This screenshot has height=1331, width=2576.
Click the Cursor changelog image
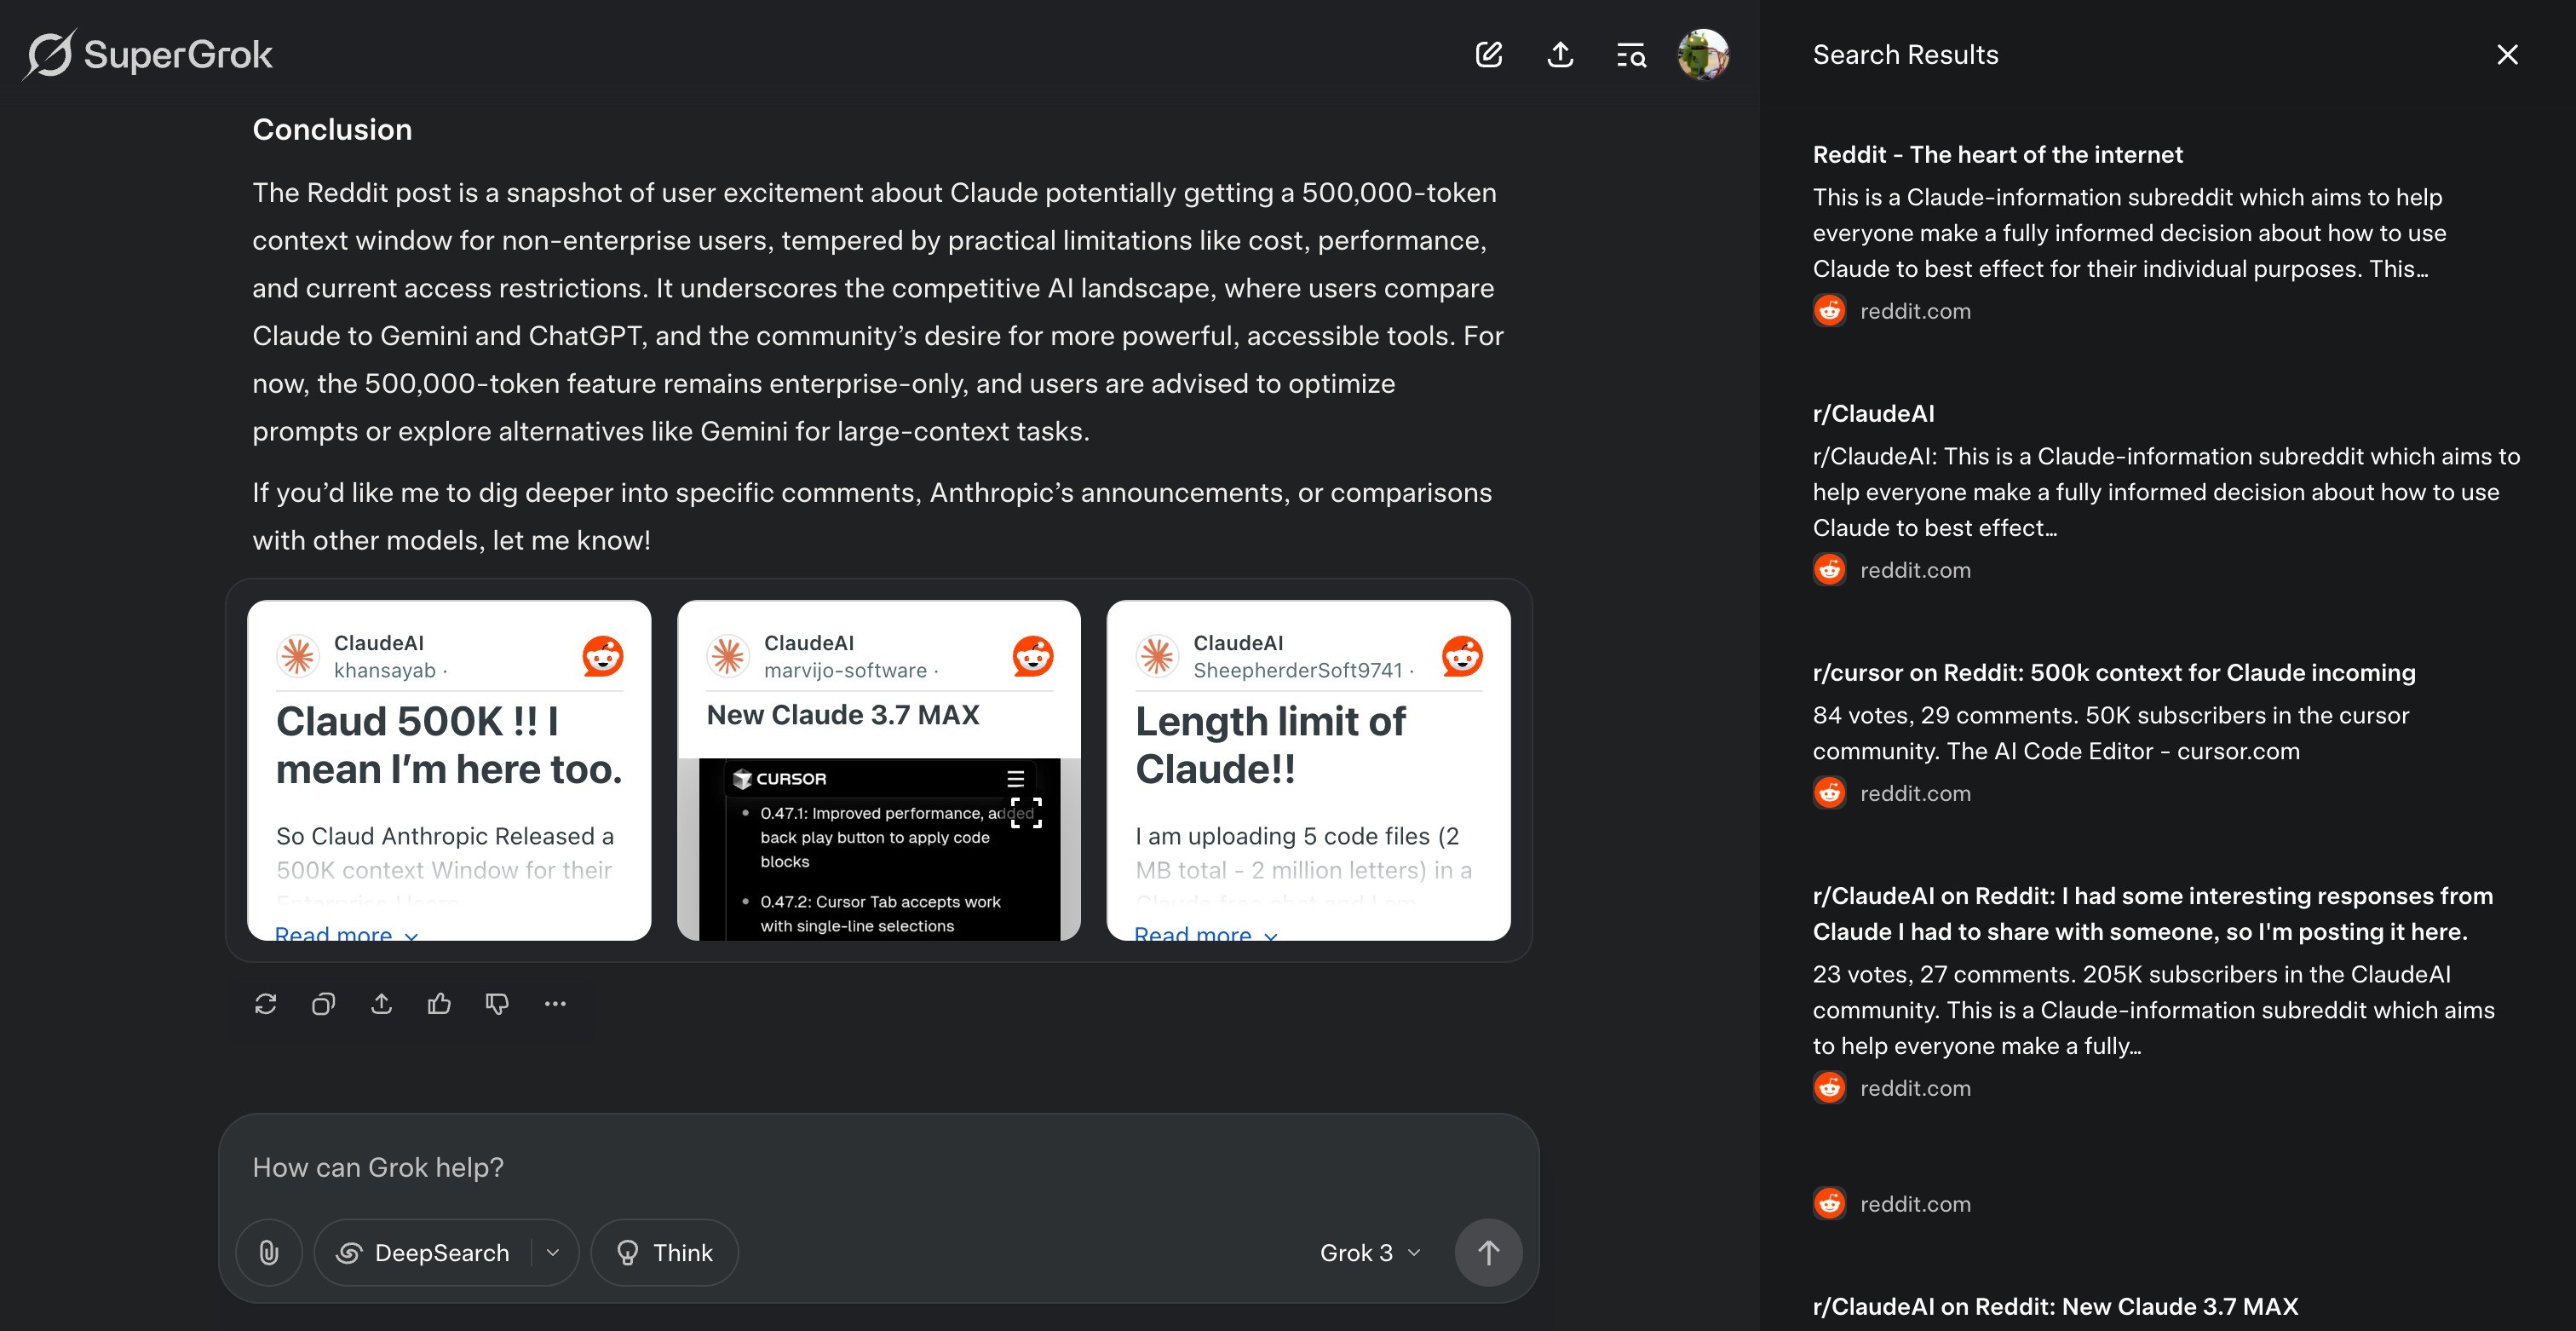878,849
